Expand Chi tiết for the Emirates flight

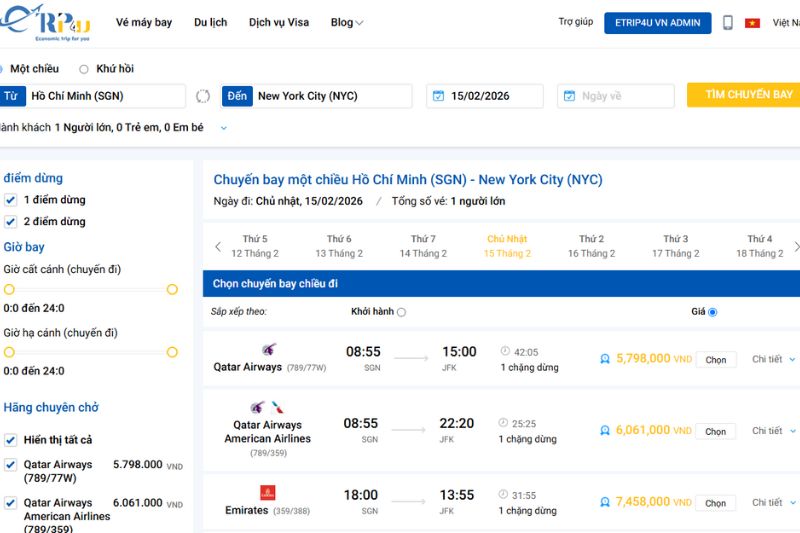[x=773, y=502]
